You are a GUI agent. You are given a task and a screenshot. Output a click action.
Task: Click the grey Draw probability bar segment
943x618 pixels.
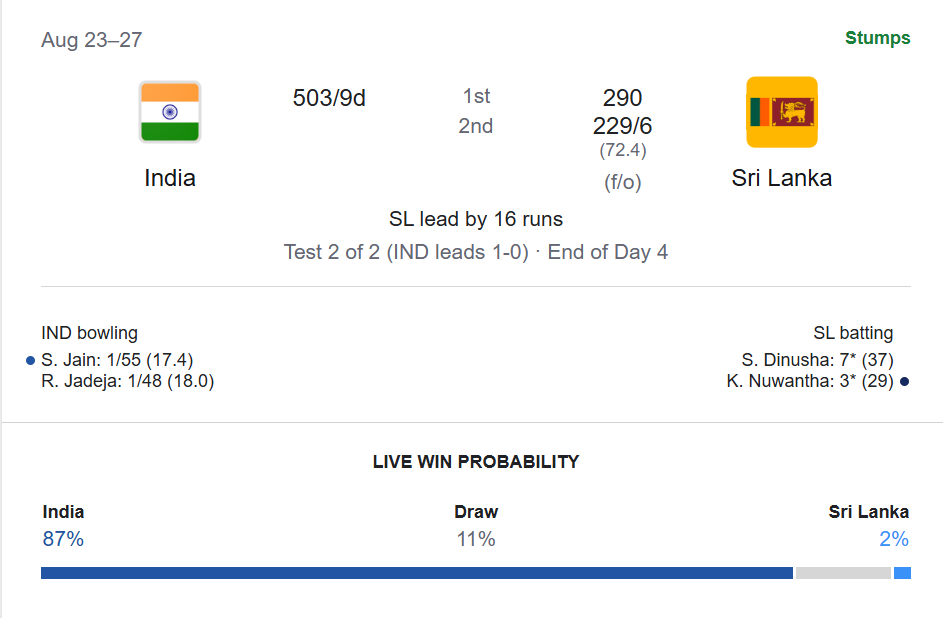click(843, 573)
